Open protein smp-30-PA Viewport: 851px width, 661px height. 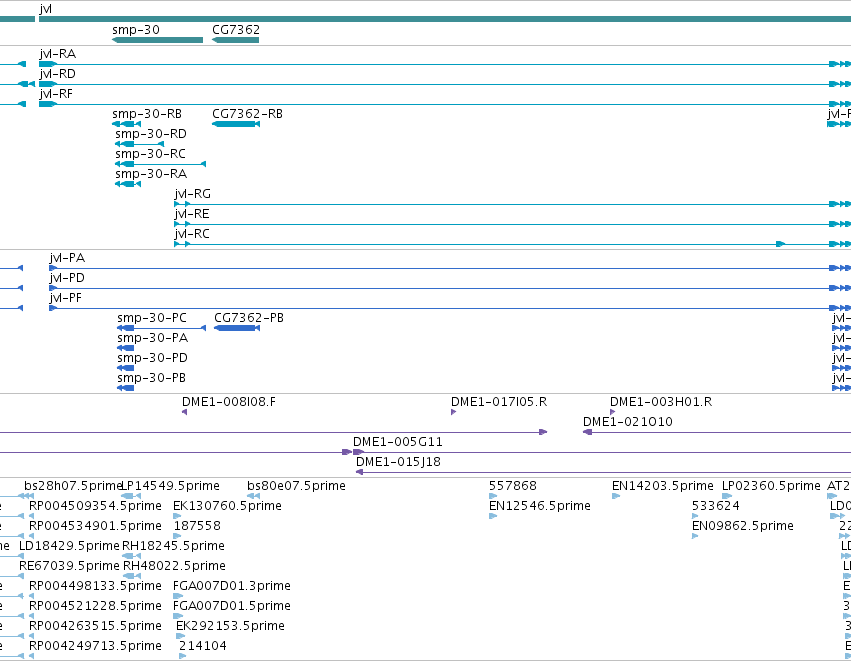153,338
